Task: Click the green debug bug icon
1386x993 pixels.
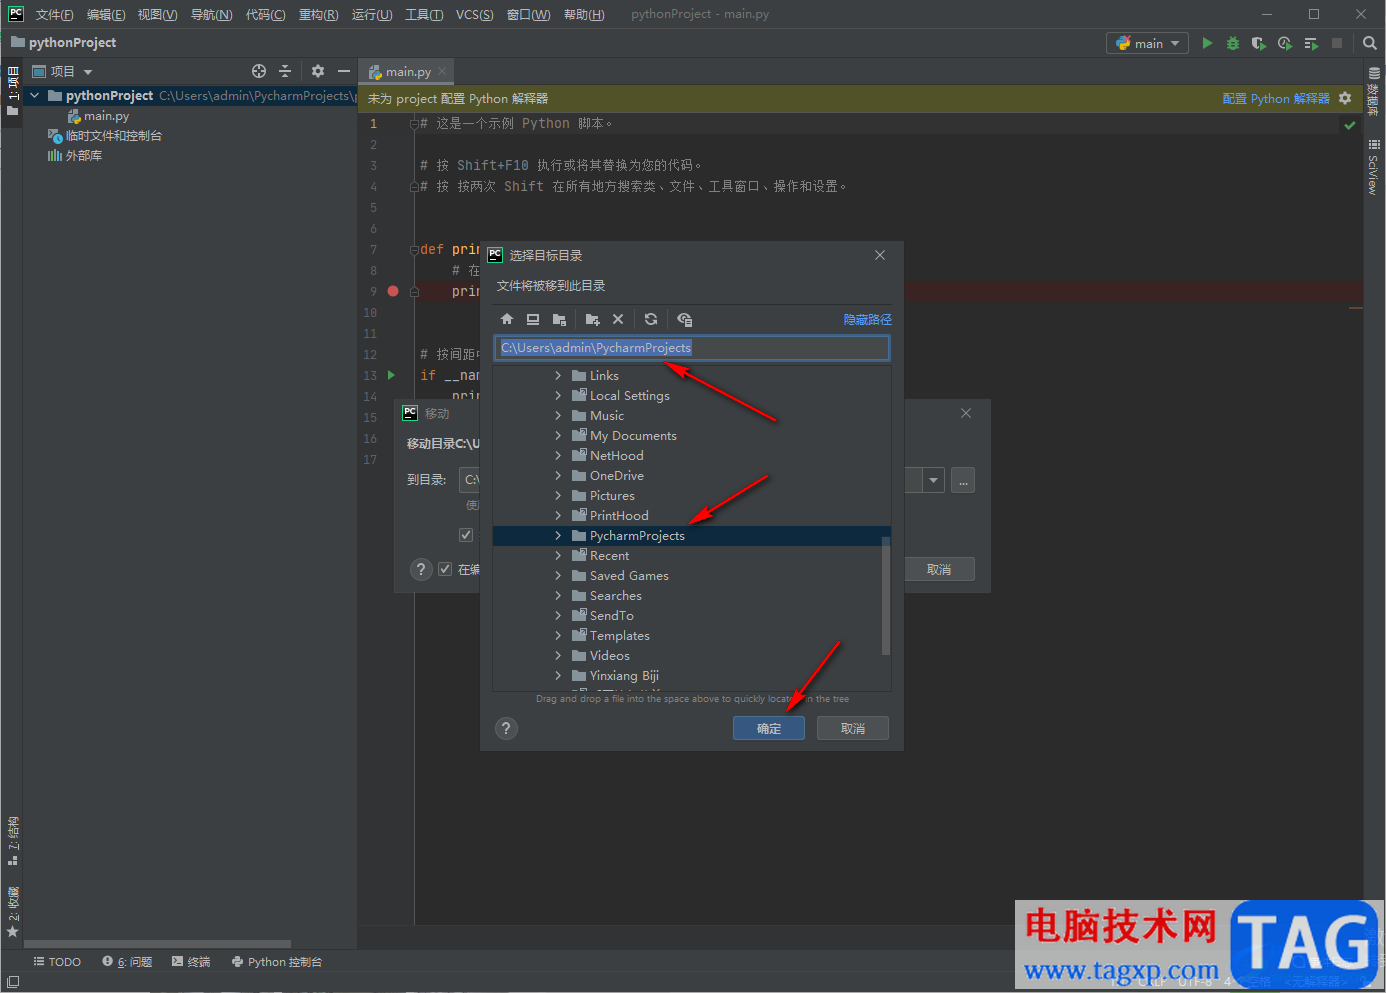Action: point(1233,43)
